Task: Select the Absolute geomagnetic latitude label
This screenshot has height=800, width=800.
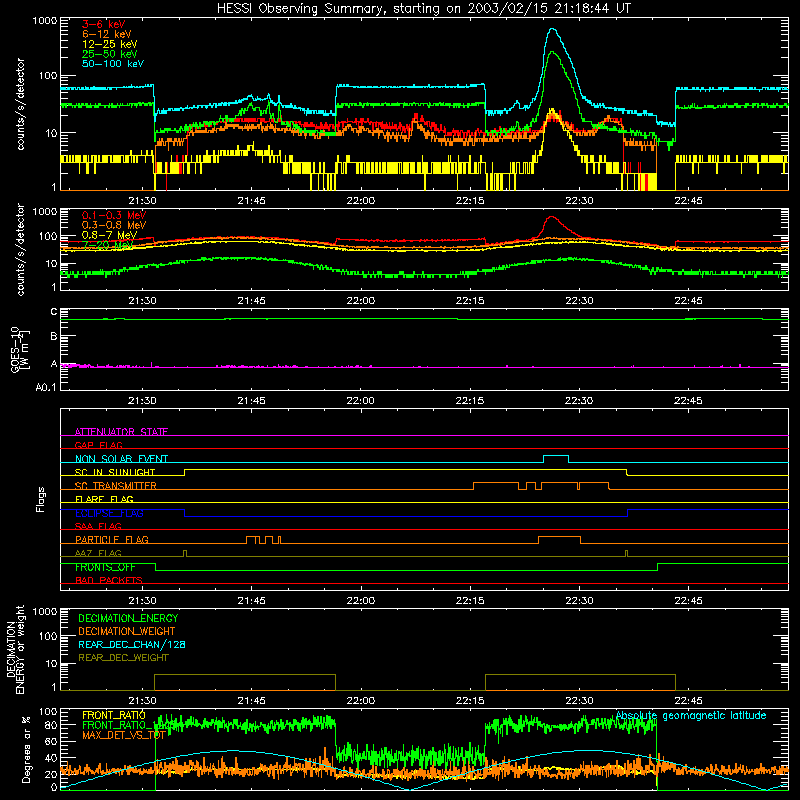Action: 691,715
